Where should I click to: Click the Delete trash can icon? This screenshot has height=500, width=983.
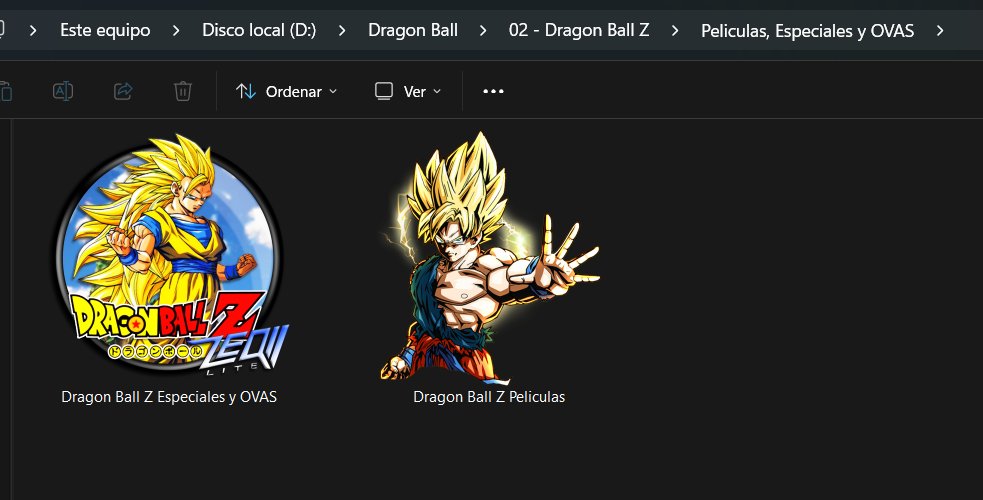coord(182,91)
